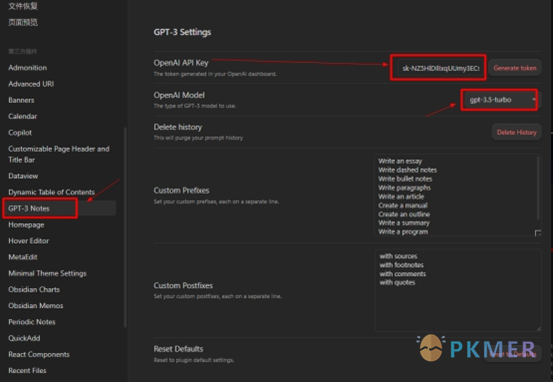This screenshot has height=382, width=553.
Task: Click inside the Custom Prefixes text area
Action: tap(457, 195)
